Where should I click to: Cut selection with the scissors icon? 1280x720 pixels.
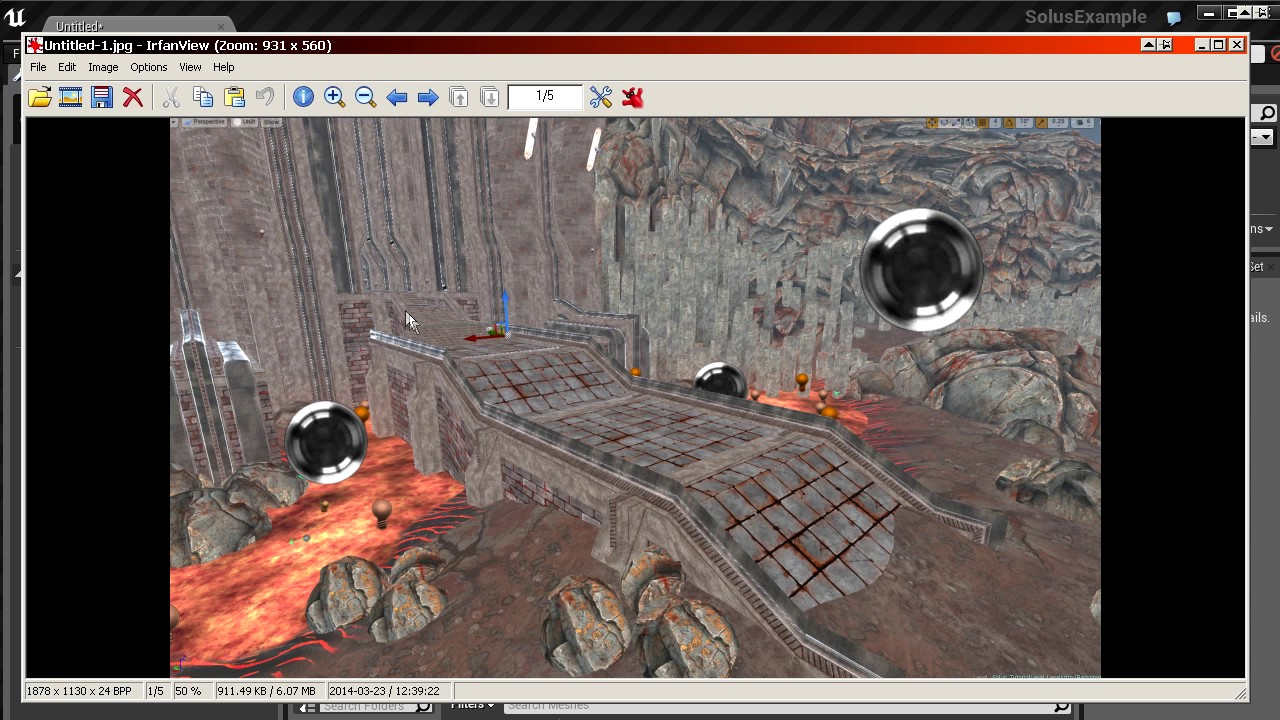click(171, 97)
